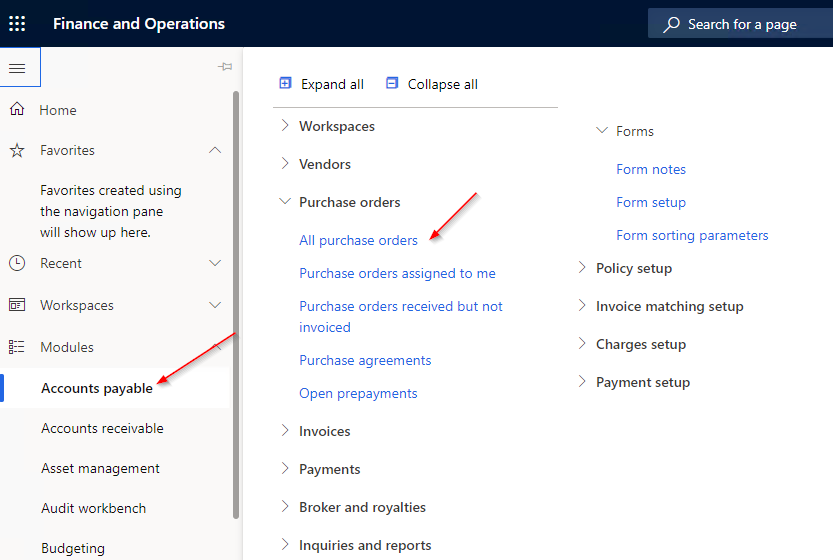This screenshot has width=833, height=560.
Task: Go to Home in navigation pane
Action: 58,110
